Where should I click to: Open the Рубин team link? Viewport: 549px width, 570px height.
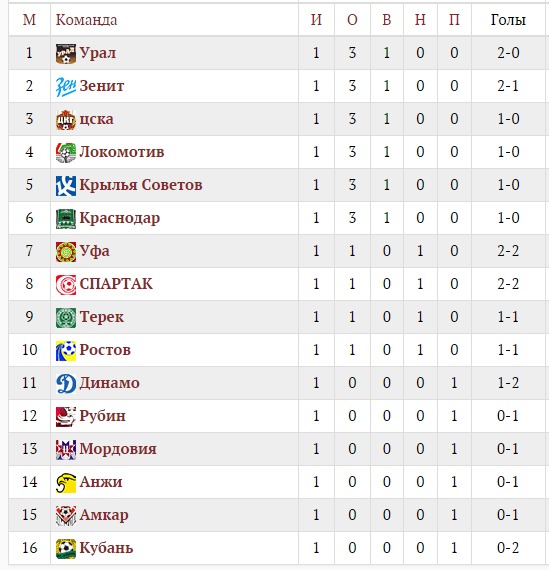(x=103, y=416)
